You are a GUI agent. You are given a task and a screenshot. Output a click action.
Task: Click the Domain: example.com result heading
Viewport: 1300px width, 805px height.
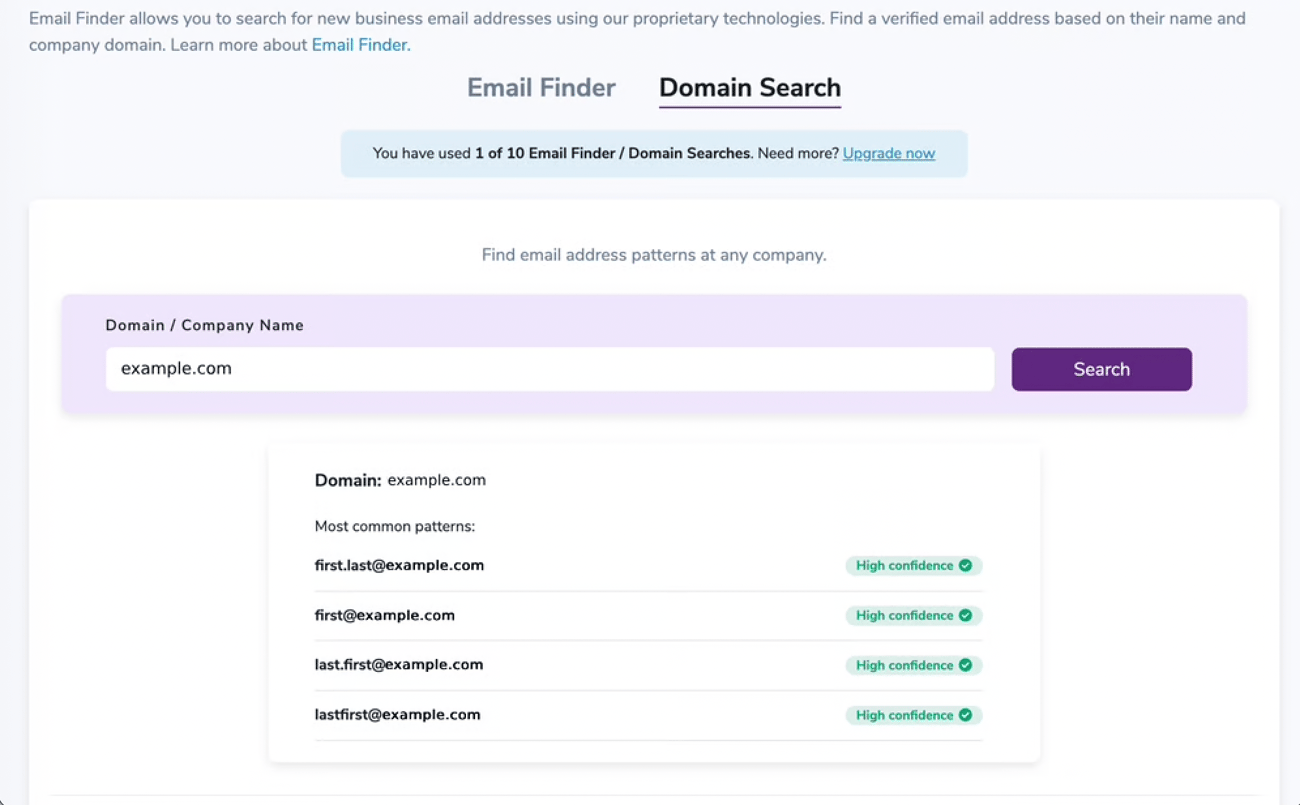click(x=400, y=480)
